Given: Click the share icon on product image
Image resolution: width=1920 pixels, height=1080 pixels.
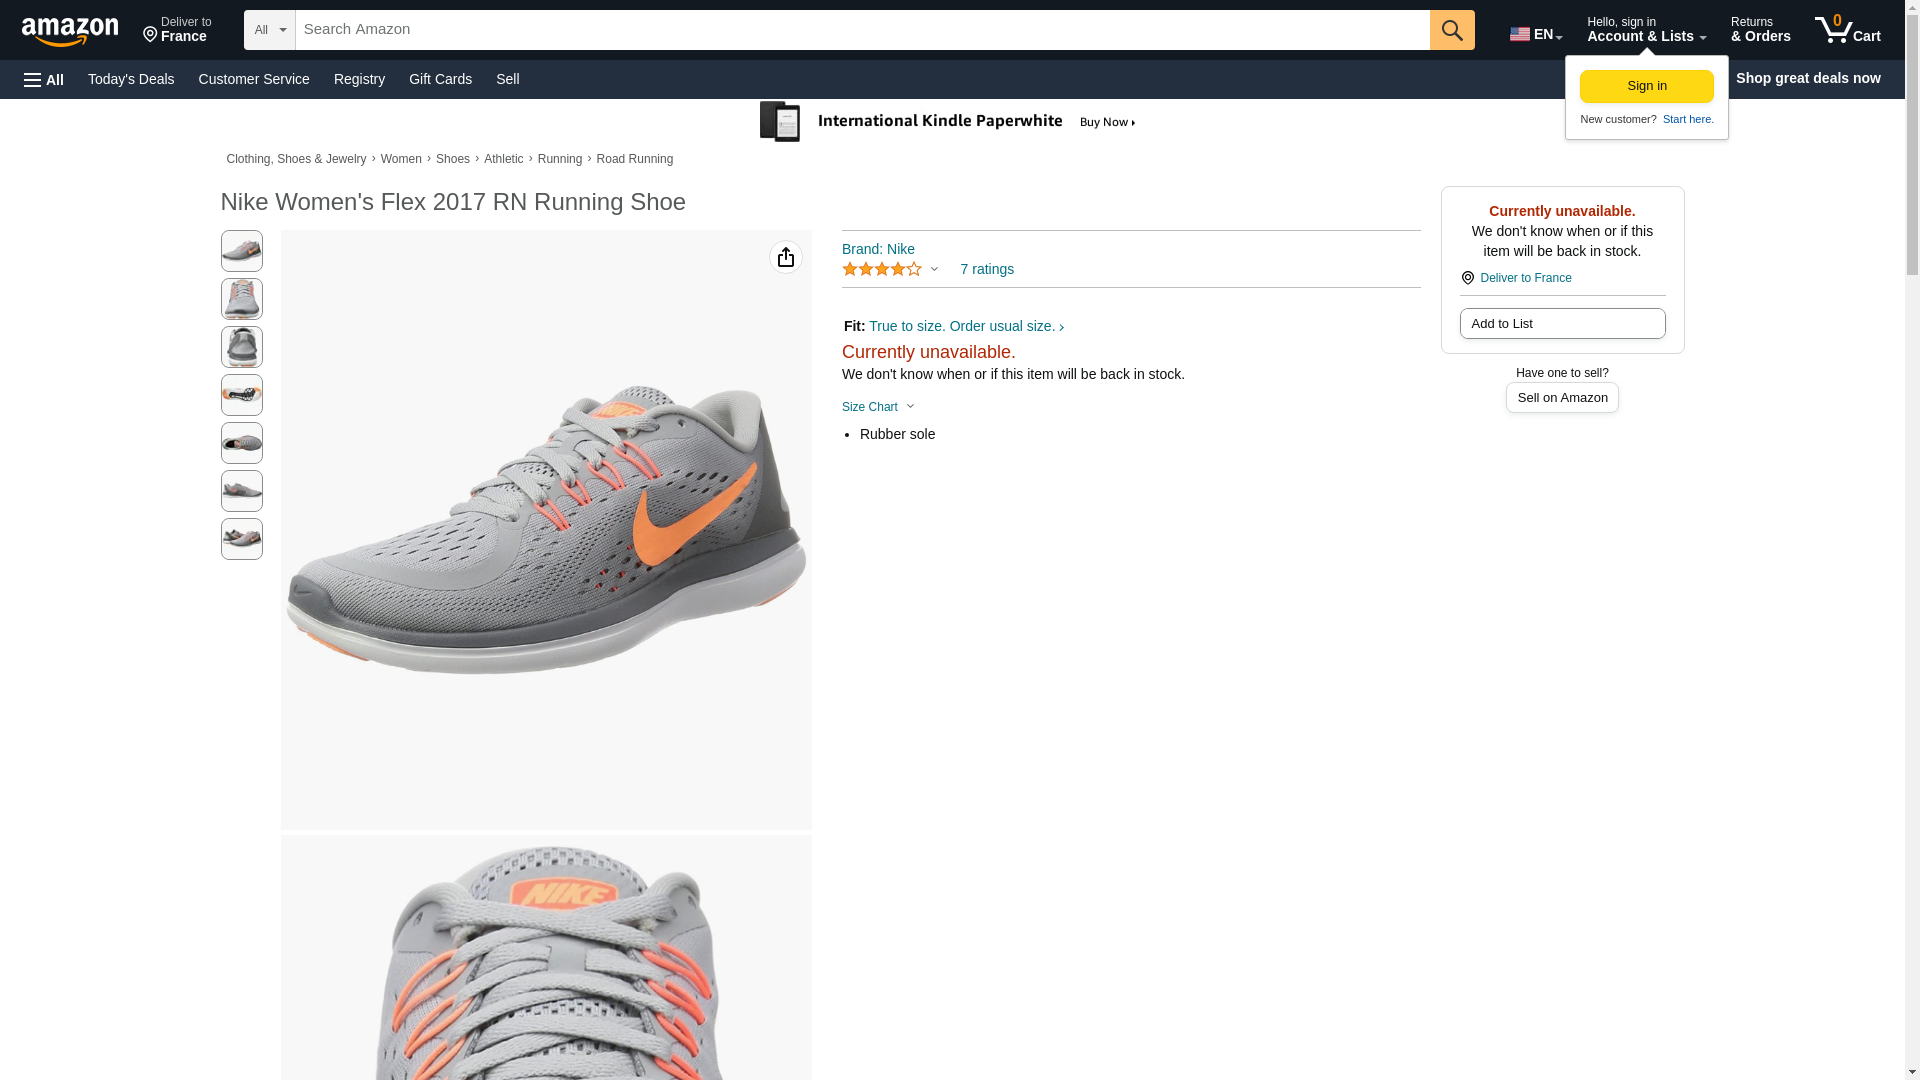Looking at the screenshot, I should tap(785, 257).
